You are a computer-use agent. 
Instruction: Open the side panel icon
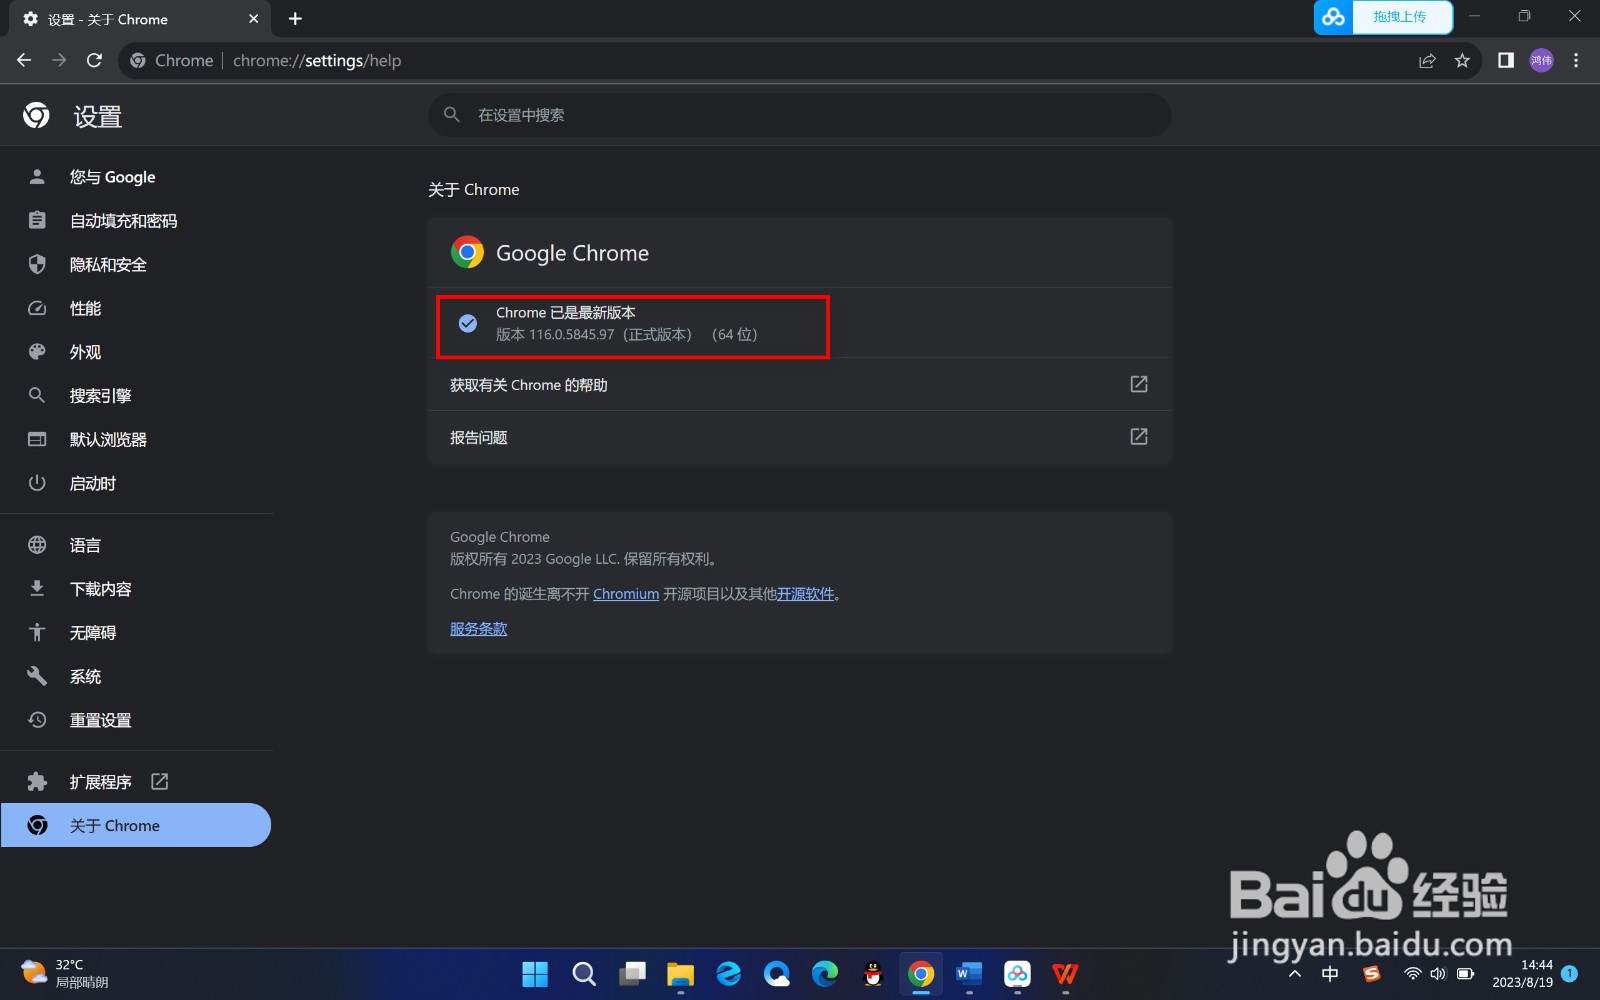coord(1505,60)
